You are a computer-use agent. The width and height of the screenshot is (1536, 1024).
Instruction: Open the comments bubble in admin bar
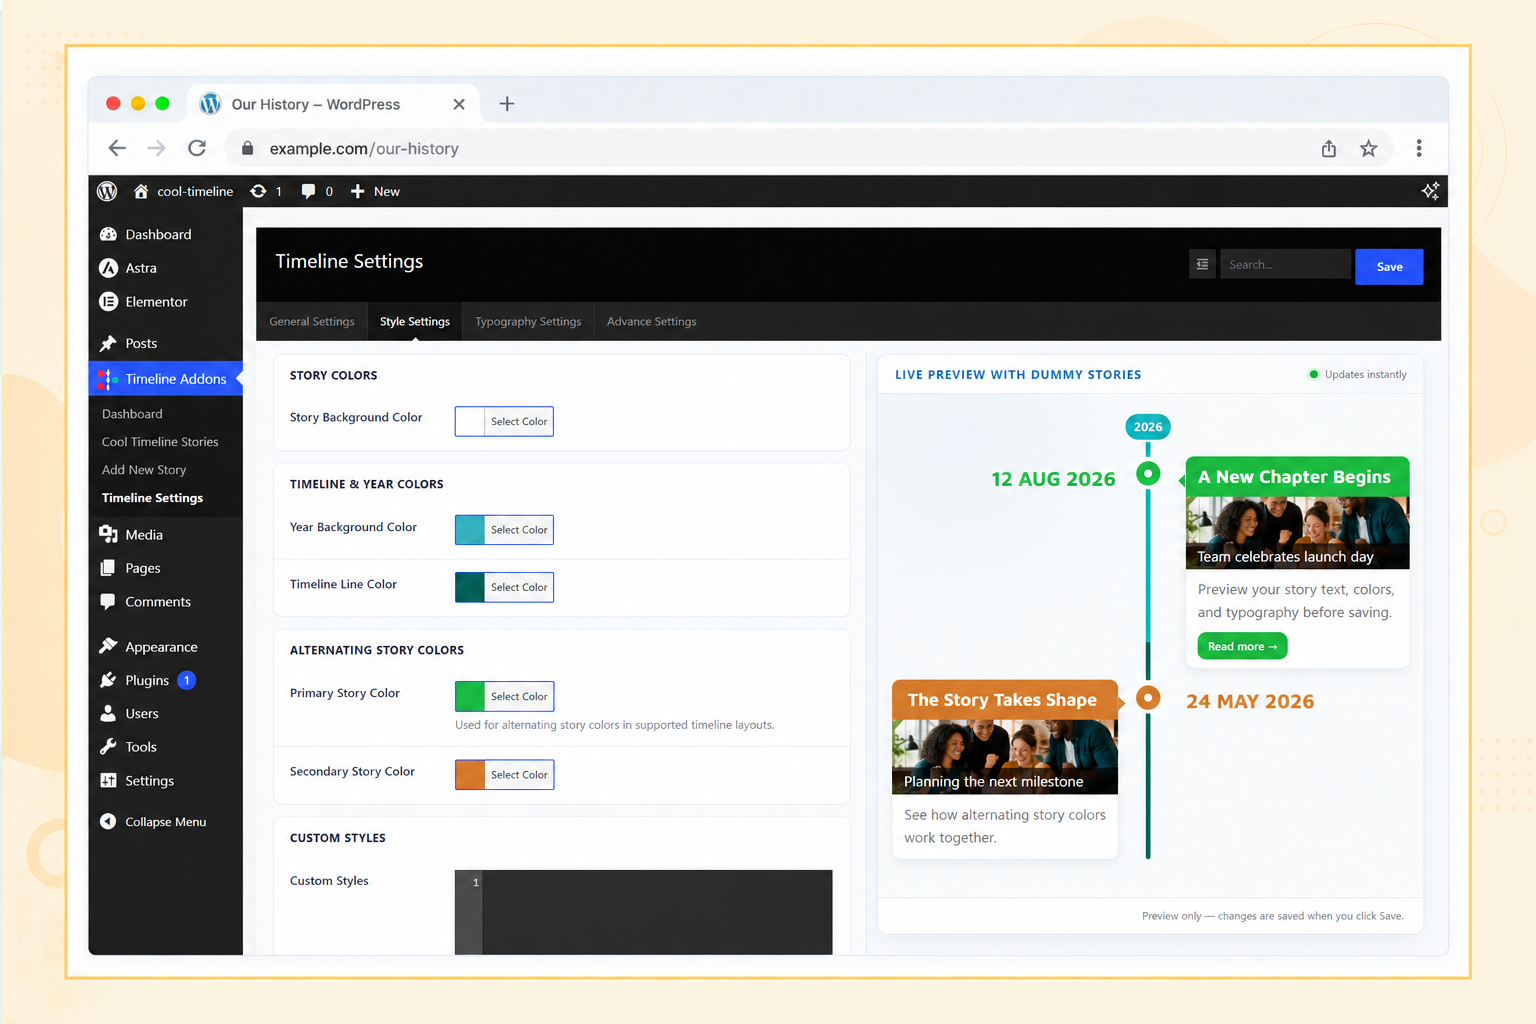(x=308, y=191)
